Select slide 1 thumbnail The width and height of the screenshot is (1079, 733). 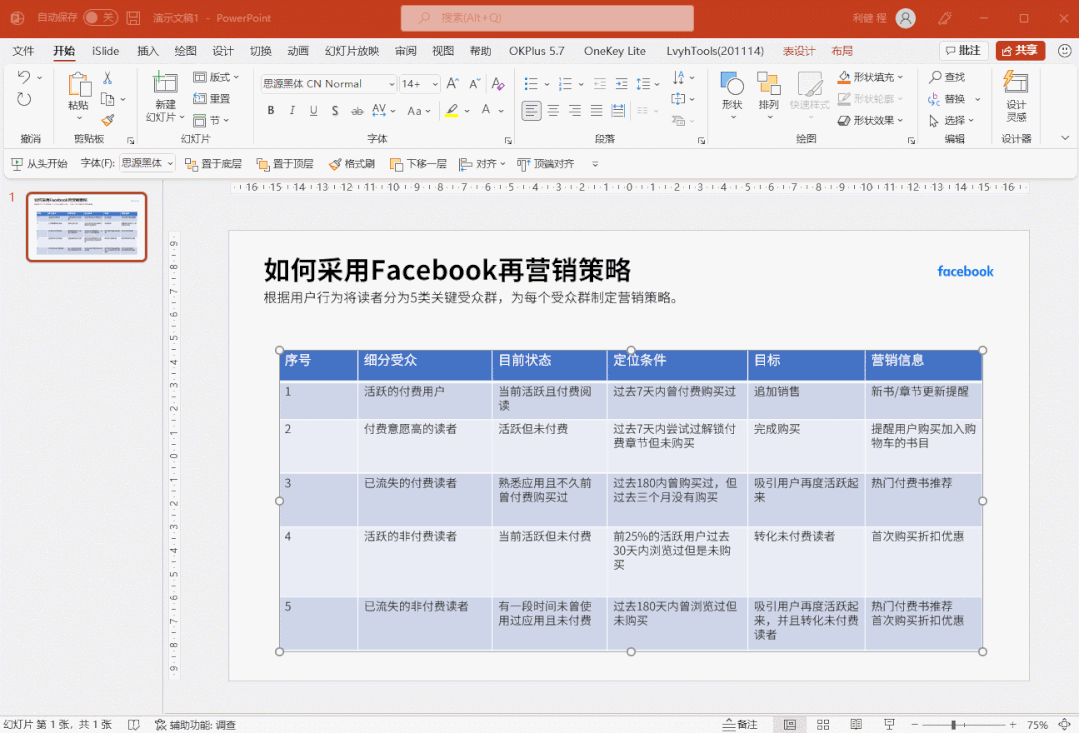click(x=87, y=227)
